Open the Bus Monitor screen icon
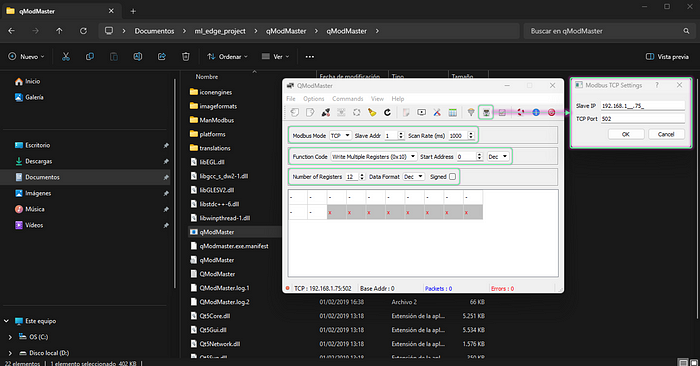 pos(421,112)
